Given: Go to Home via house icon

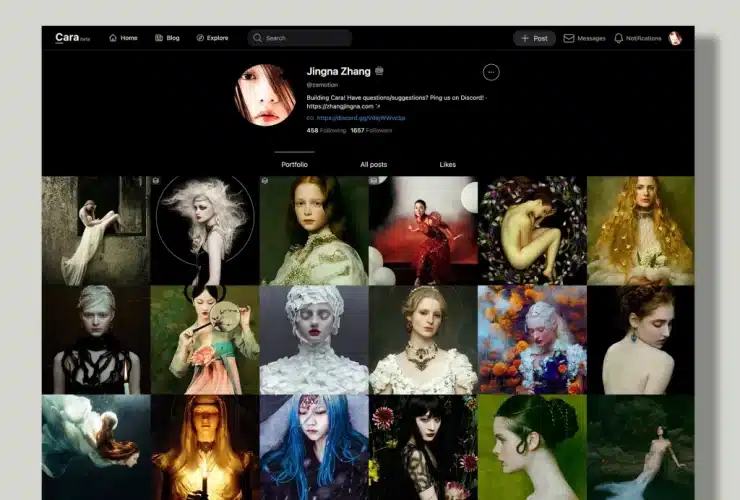Looking at the screenshot, I should pos(112,38).
